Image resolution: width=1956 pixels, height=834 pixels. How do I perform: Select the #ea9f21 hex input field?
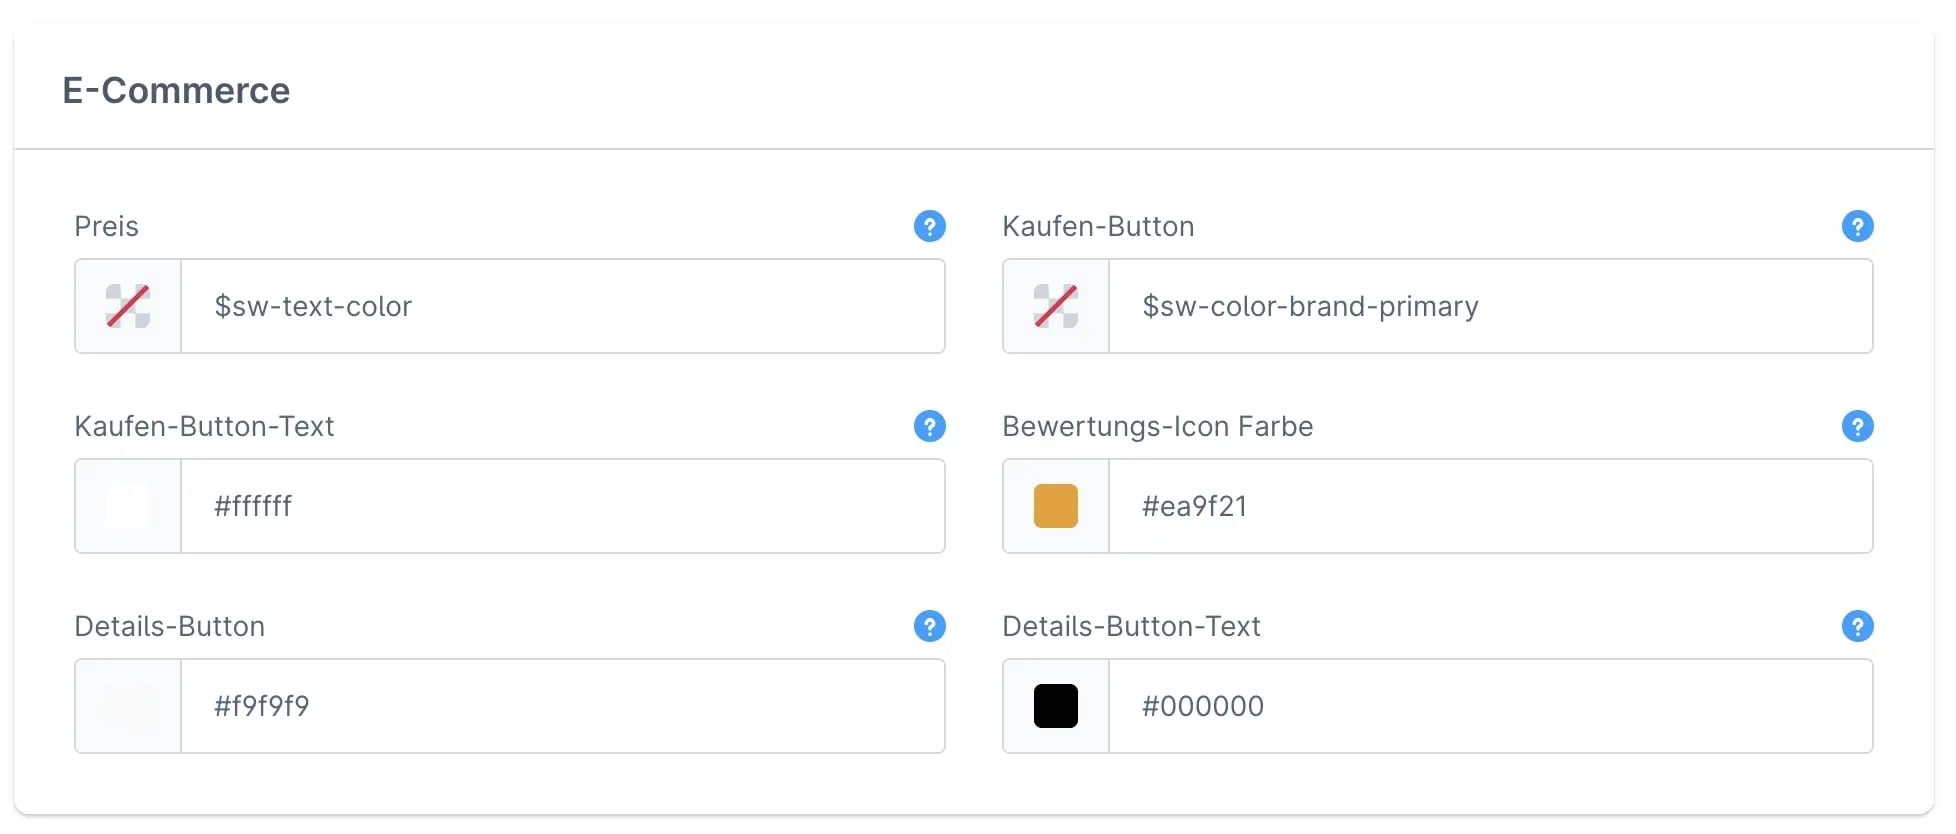click(x=1490, y=506)
